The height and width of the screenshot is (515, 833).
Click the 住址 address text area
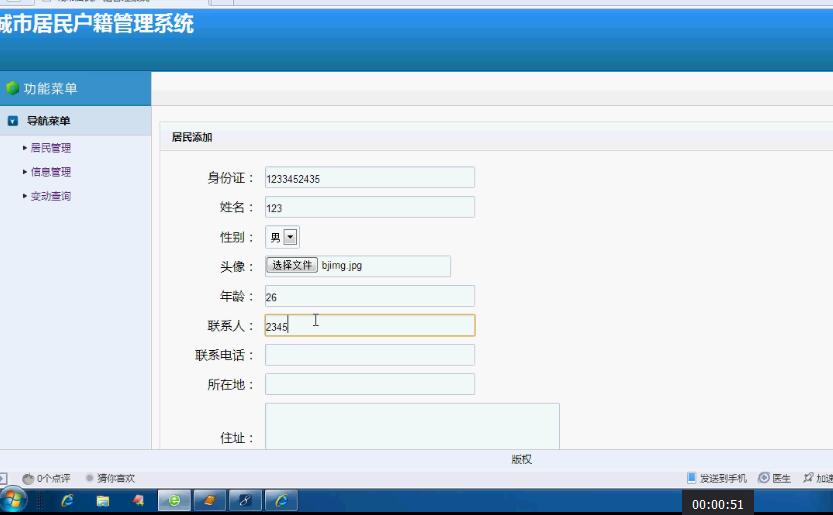(x=412, y=426)
